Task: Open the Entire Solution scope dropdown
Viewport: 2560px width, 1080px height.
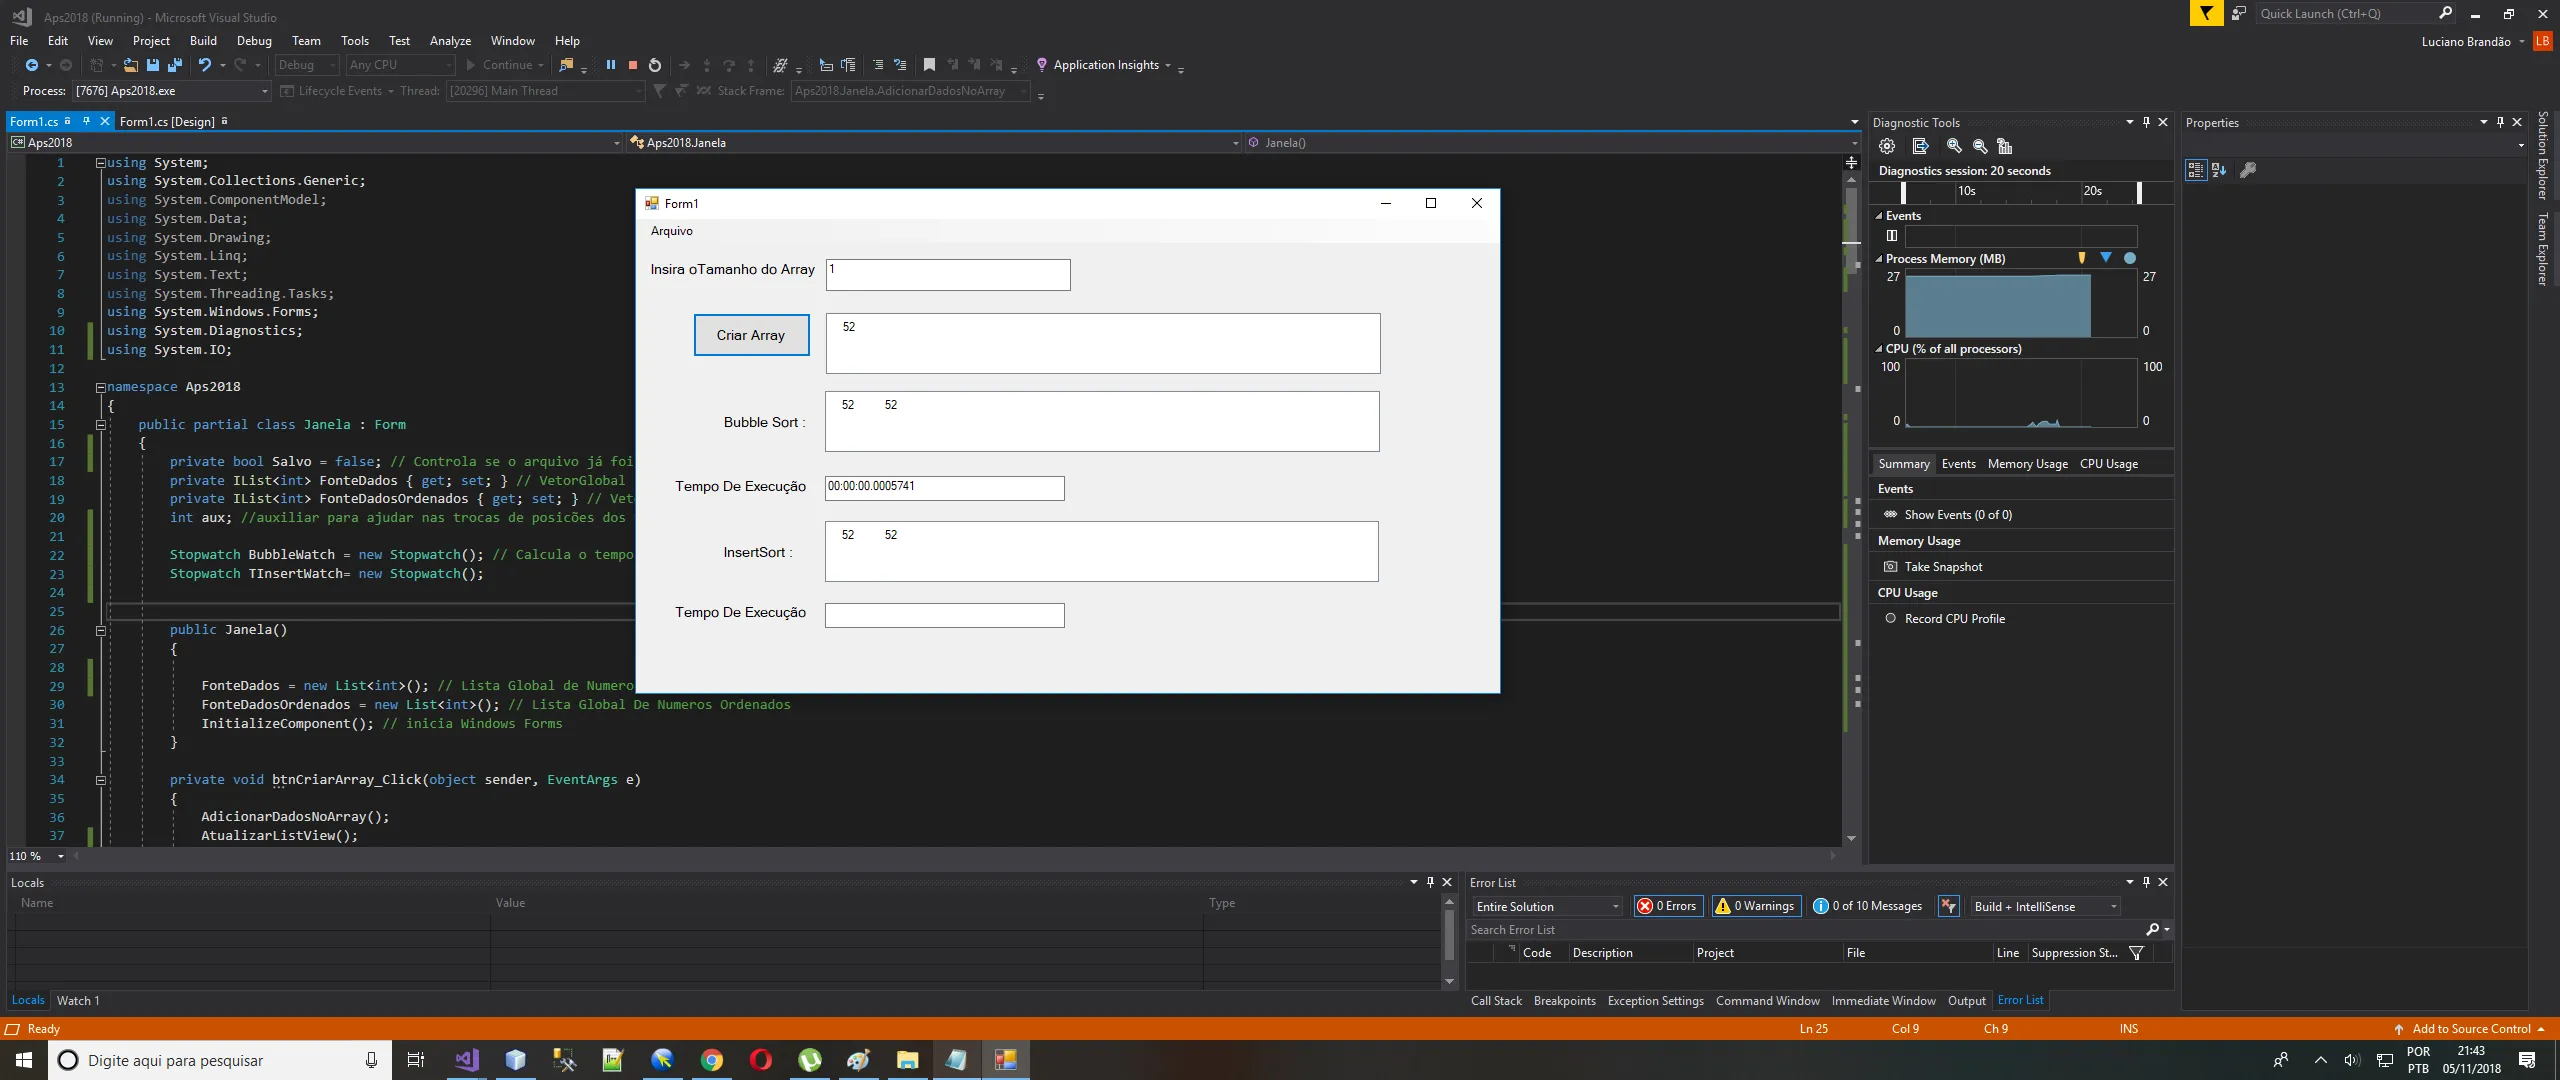Action: pos(1547,907)
